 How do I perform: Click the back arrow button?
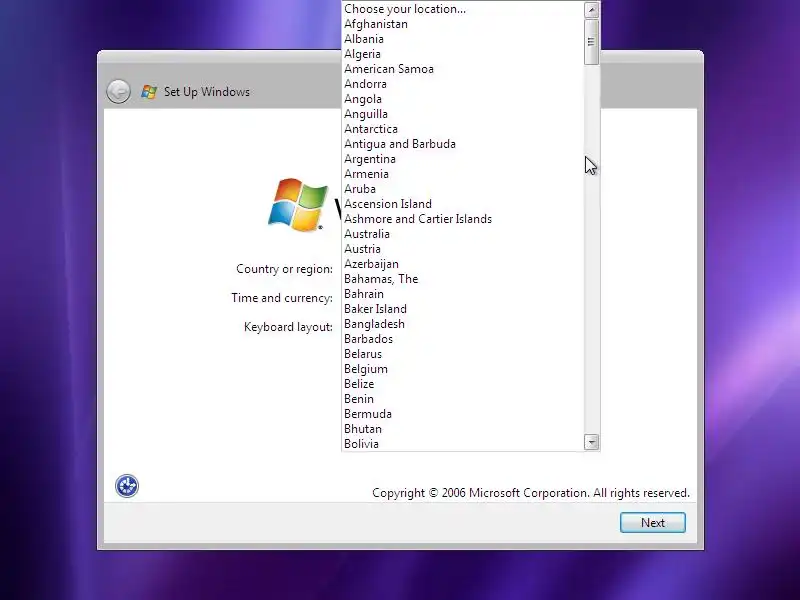click(x=118, y=92)
